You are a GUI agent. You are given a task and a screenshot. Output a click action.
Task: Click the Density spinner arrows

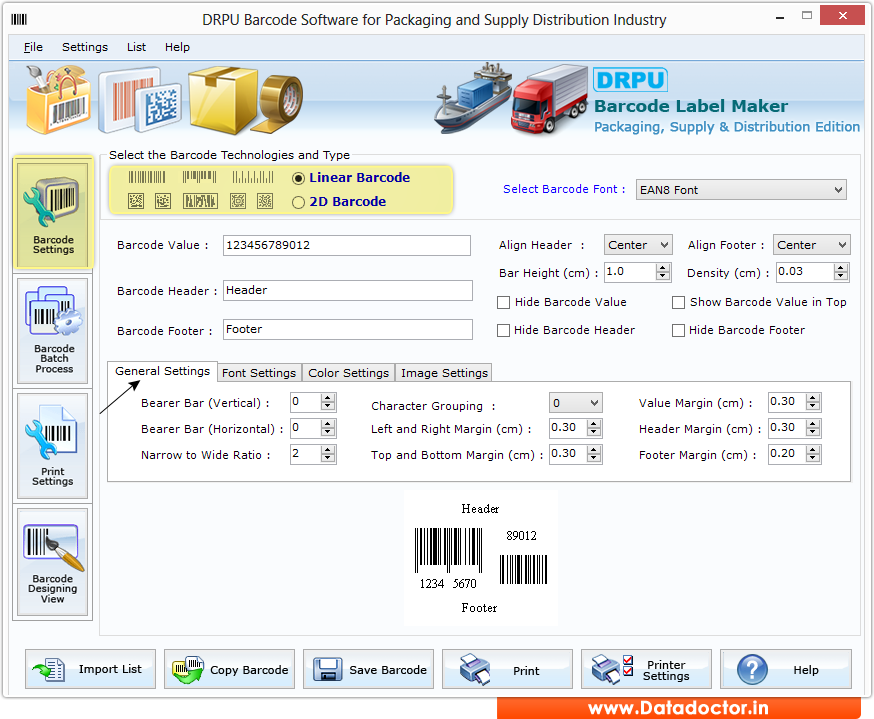click(x=841, y=272)
